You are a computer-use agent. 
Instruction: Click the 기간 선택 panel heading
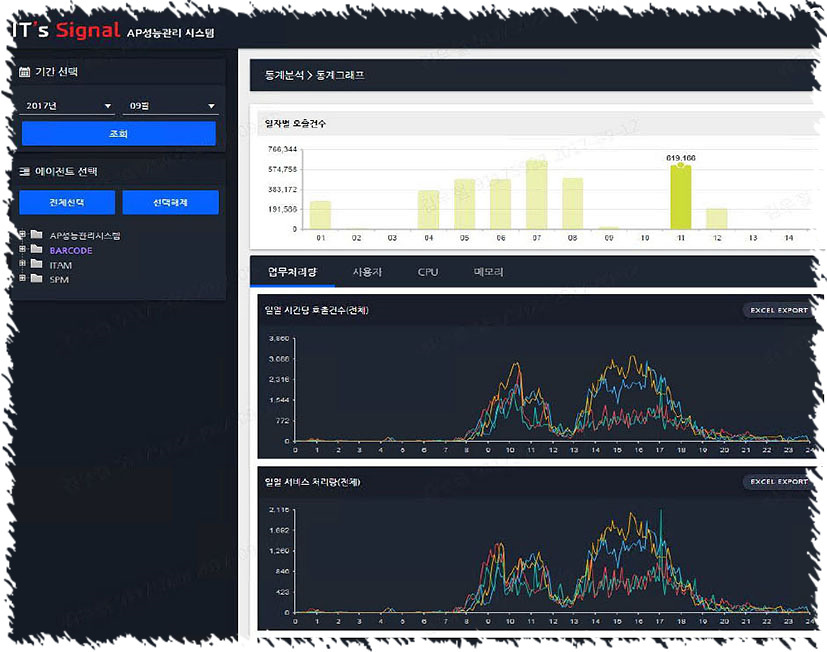click(x=56, y=72)
